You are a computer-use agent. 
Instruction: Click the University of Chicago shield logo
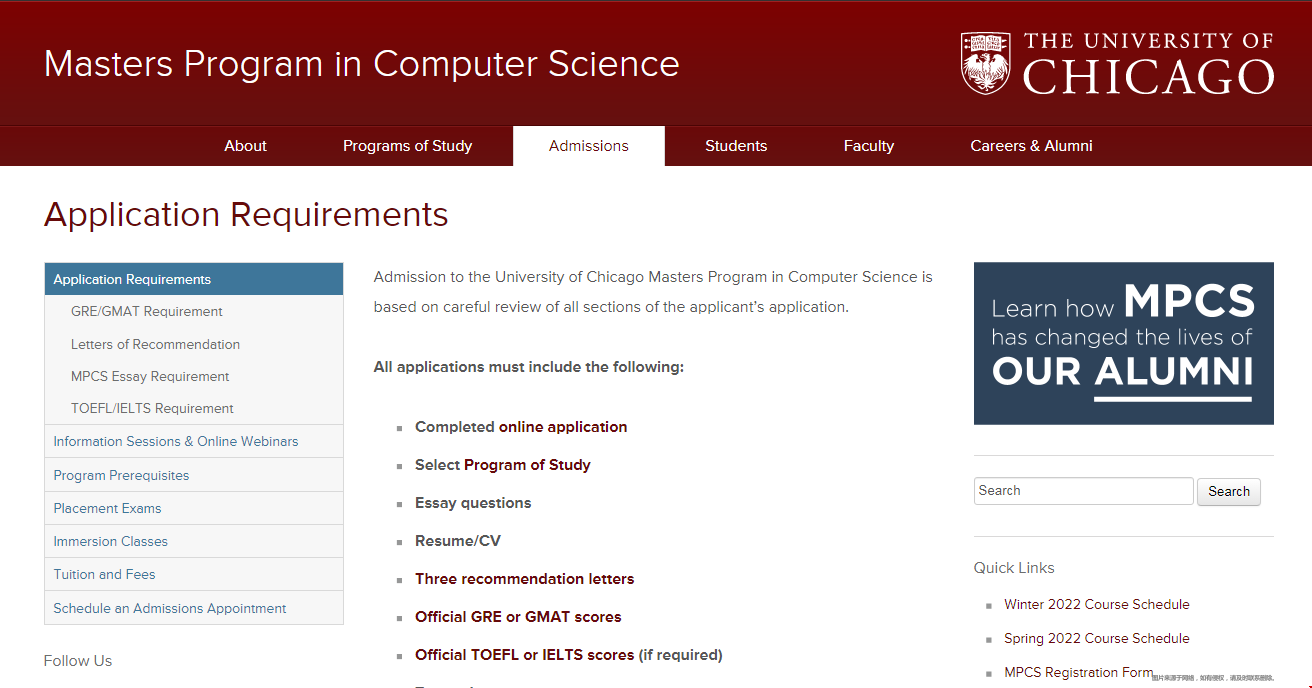pos(986,63)
